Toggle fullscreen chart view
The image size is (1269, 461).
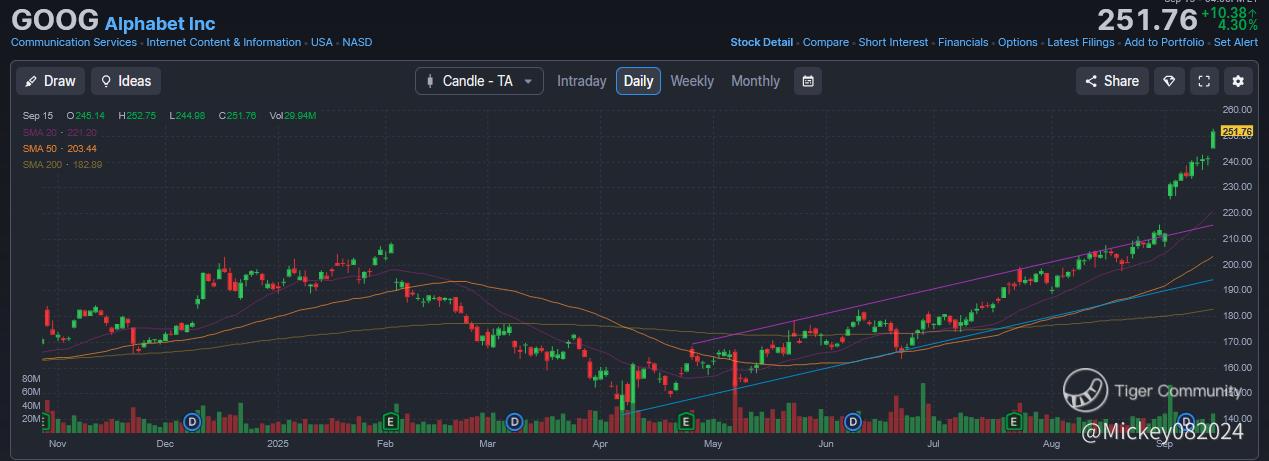[1204, 81]
